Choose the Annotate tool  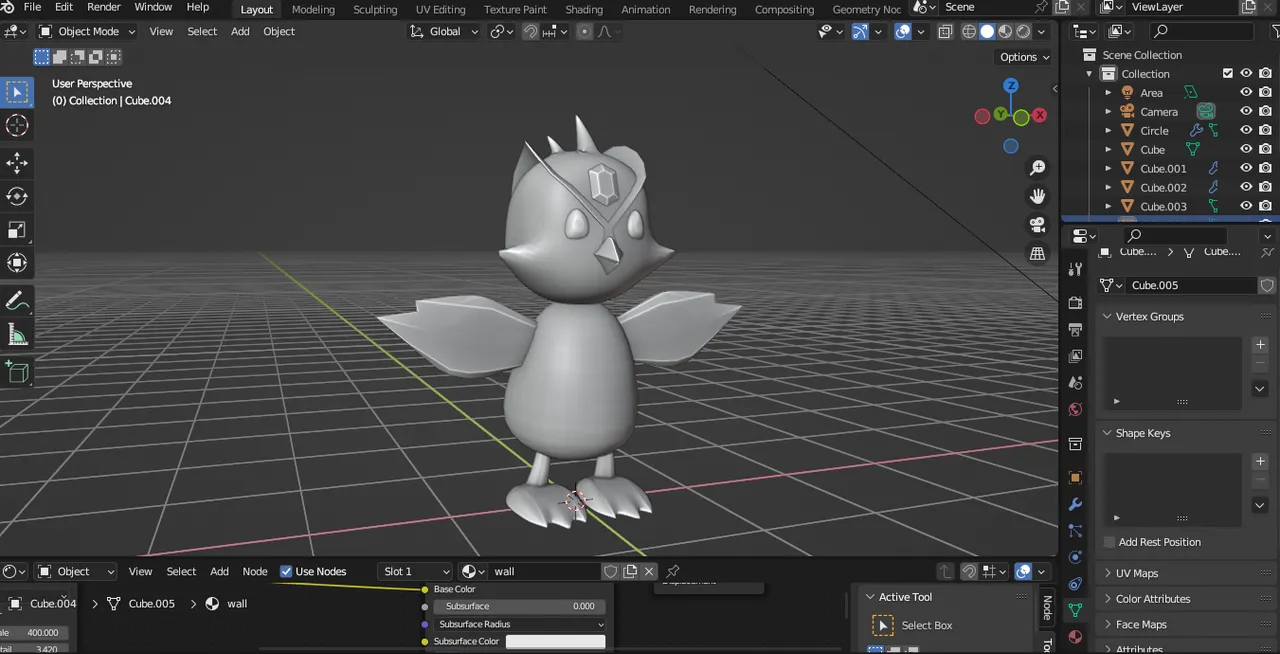(17, 301)
